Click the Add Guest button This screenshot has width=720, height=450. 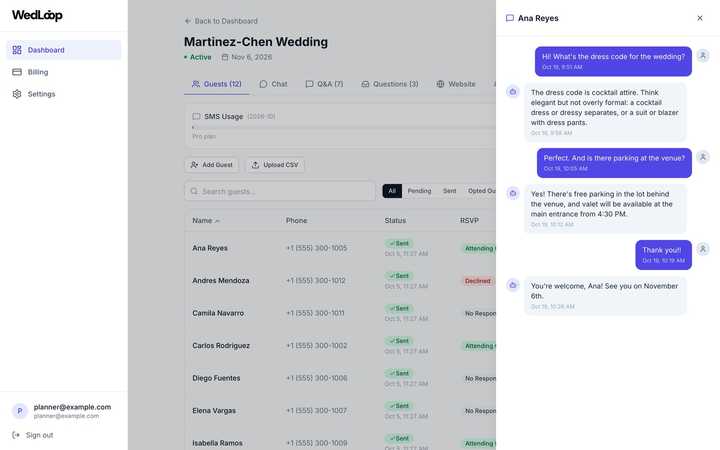212,165
